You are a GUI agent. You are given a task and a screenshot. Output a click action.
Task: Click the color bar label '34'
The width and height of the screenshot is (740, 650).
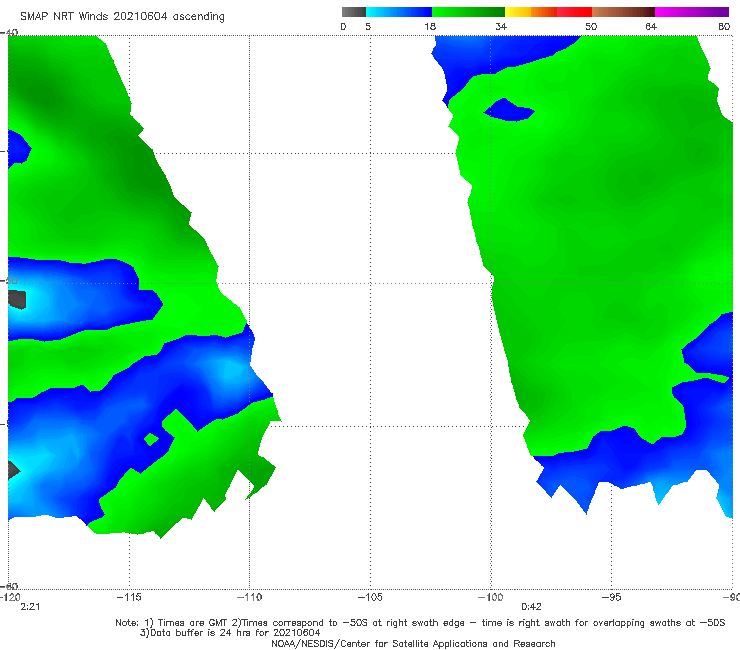[501, 26]
